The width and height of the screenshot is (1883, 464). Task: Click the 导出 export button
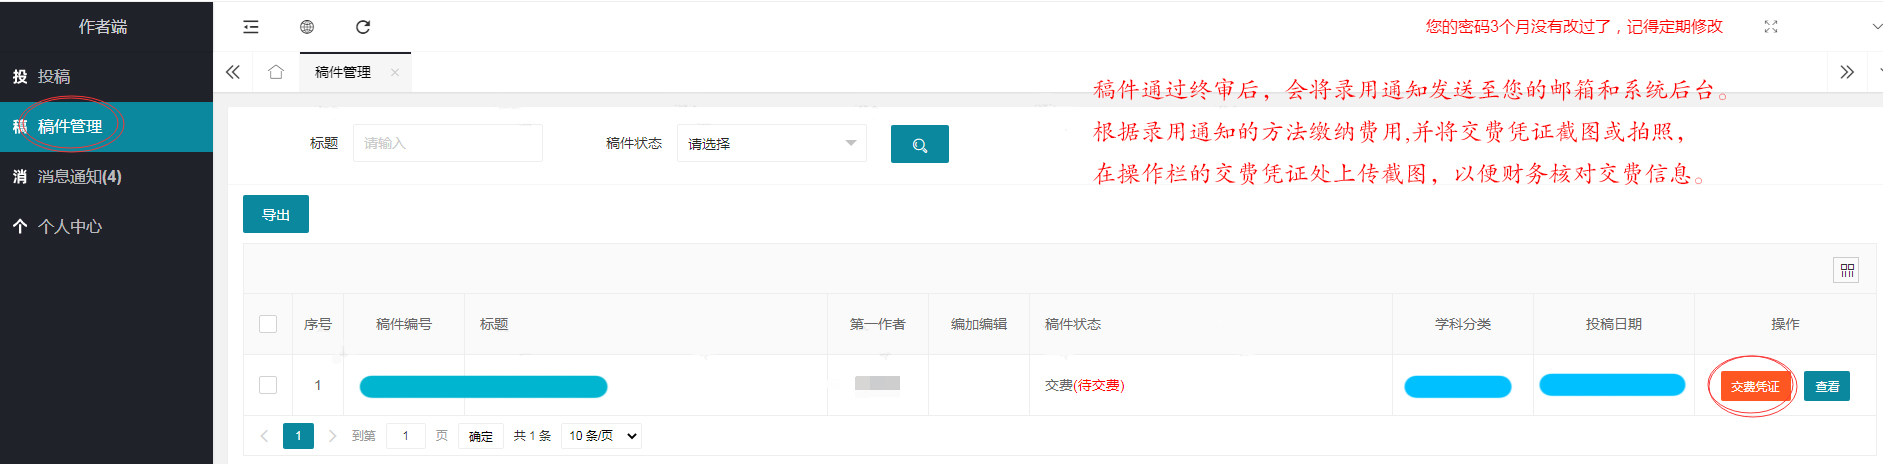pos(276,215)
